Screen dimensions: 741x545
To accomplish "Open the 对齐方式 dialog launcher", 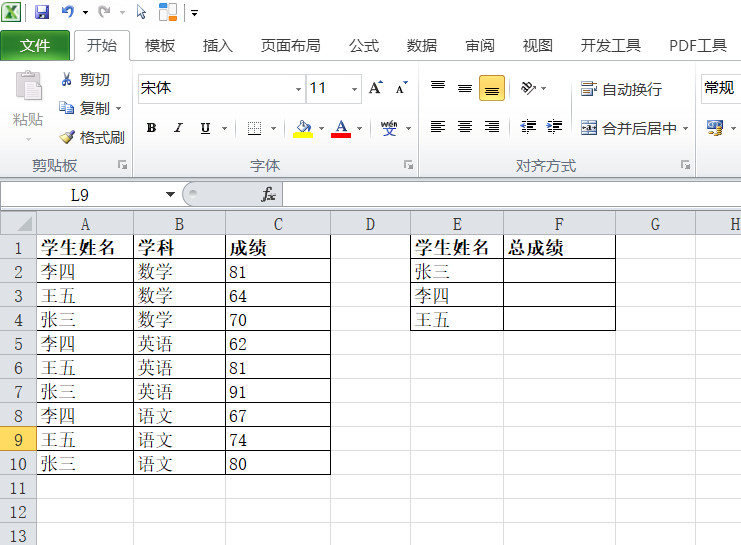I will [x=685, y=164].
